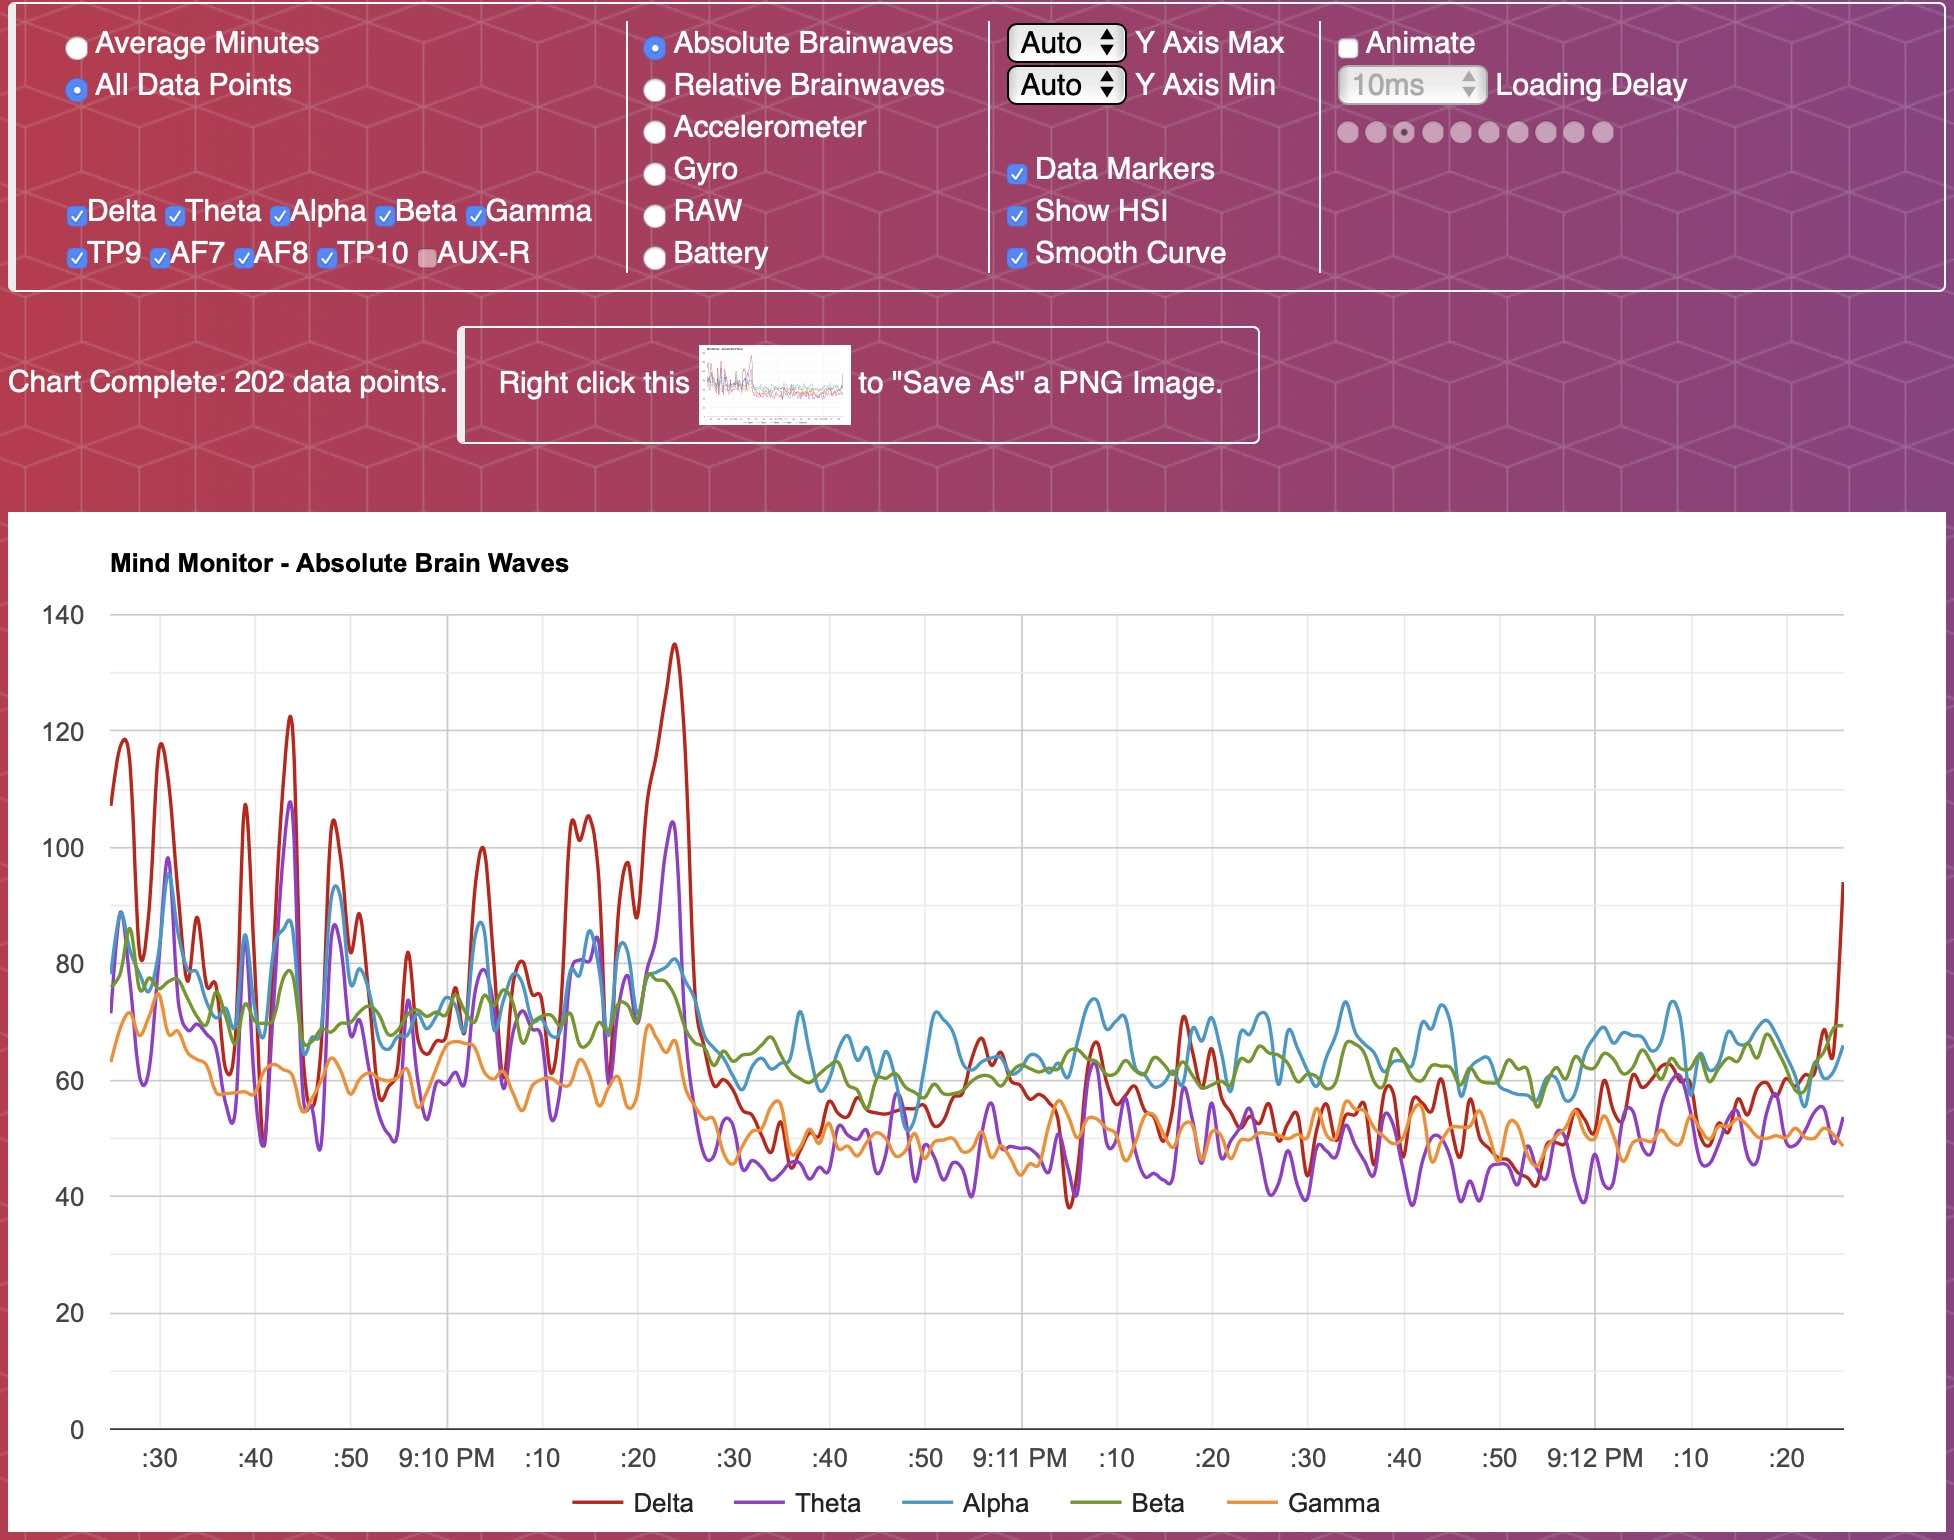Click the disabled AUX-R checkbox
The width and height of the screenshot is (1954, 1540).
point(427,257)
